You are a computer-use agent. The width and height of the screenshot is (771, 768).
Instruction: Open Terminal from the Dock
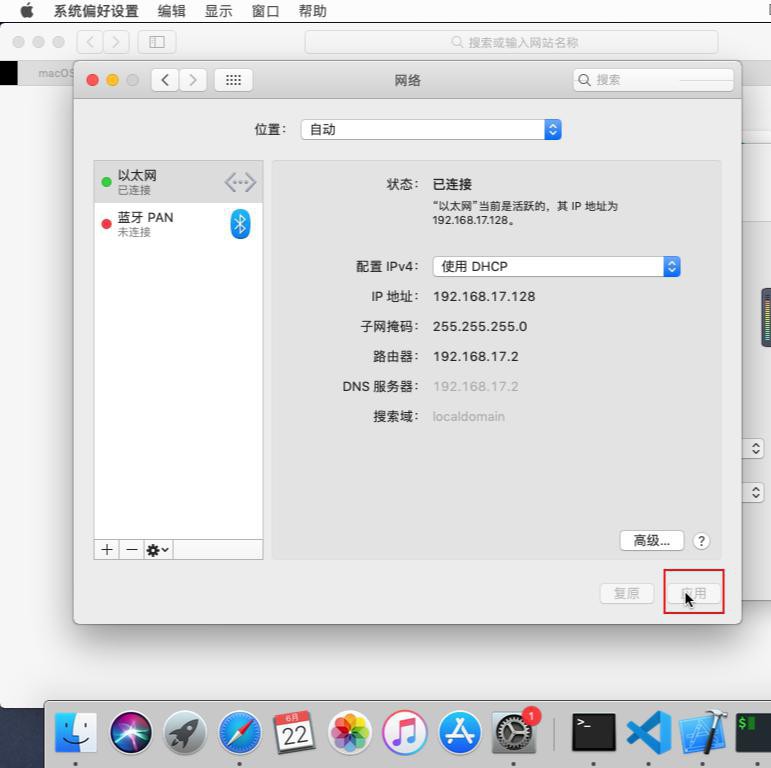pos(593,733)
